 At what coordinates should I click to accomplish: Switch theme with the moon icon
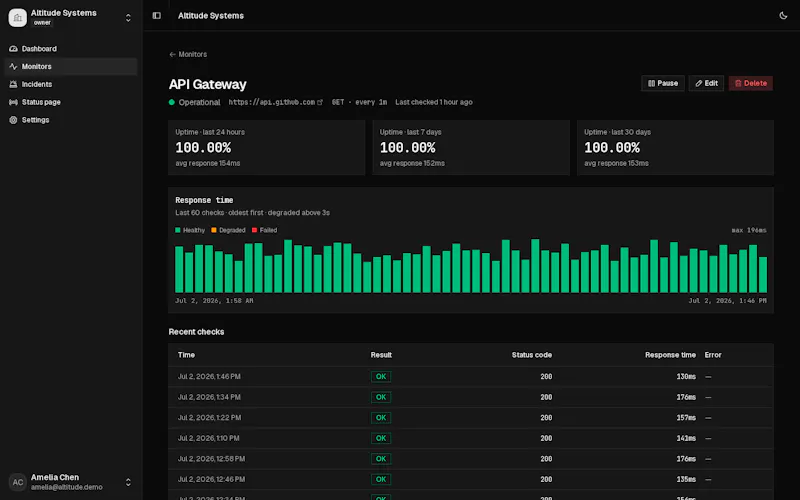783,16
